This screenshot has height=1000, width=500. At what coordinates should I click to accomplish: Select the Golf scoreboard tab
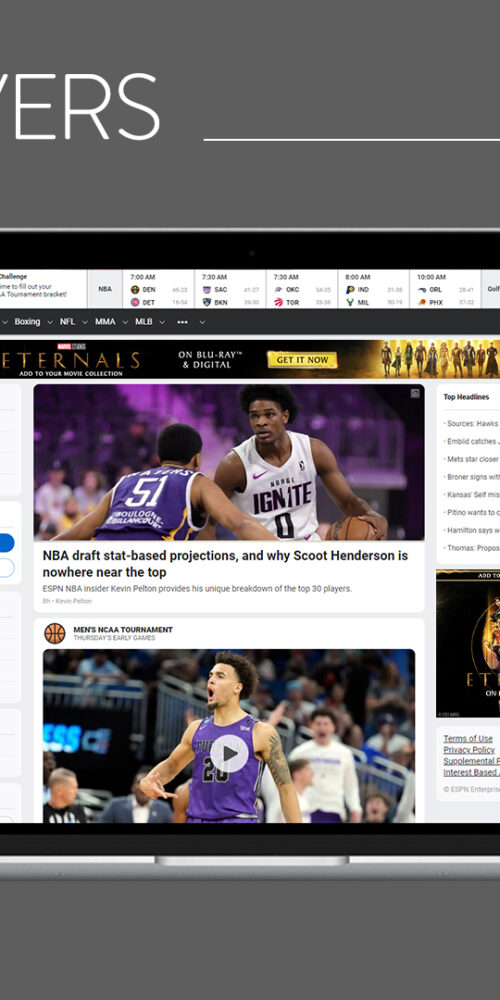tap(490, 290)
